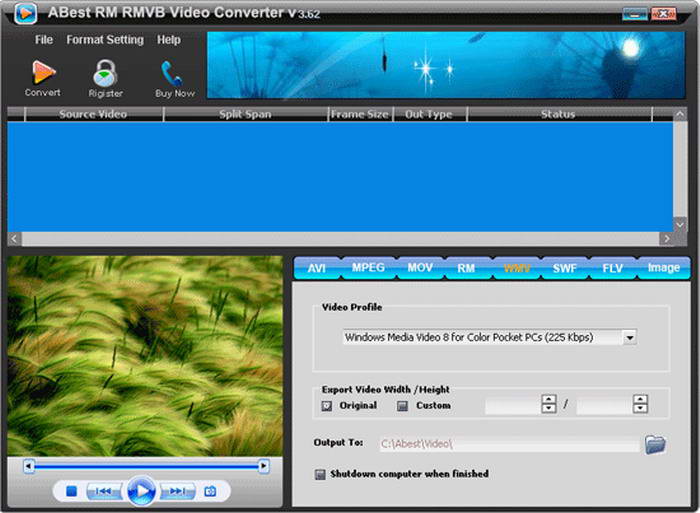Click the video preview thumbnail
The height and width of the screenshot is (513, 700).
(x=145, y=356)
